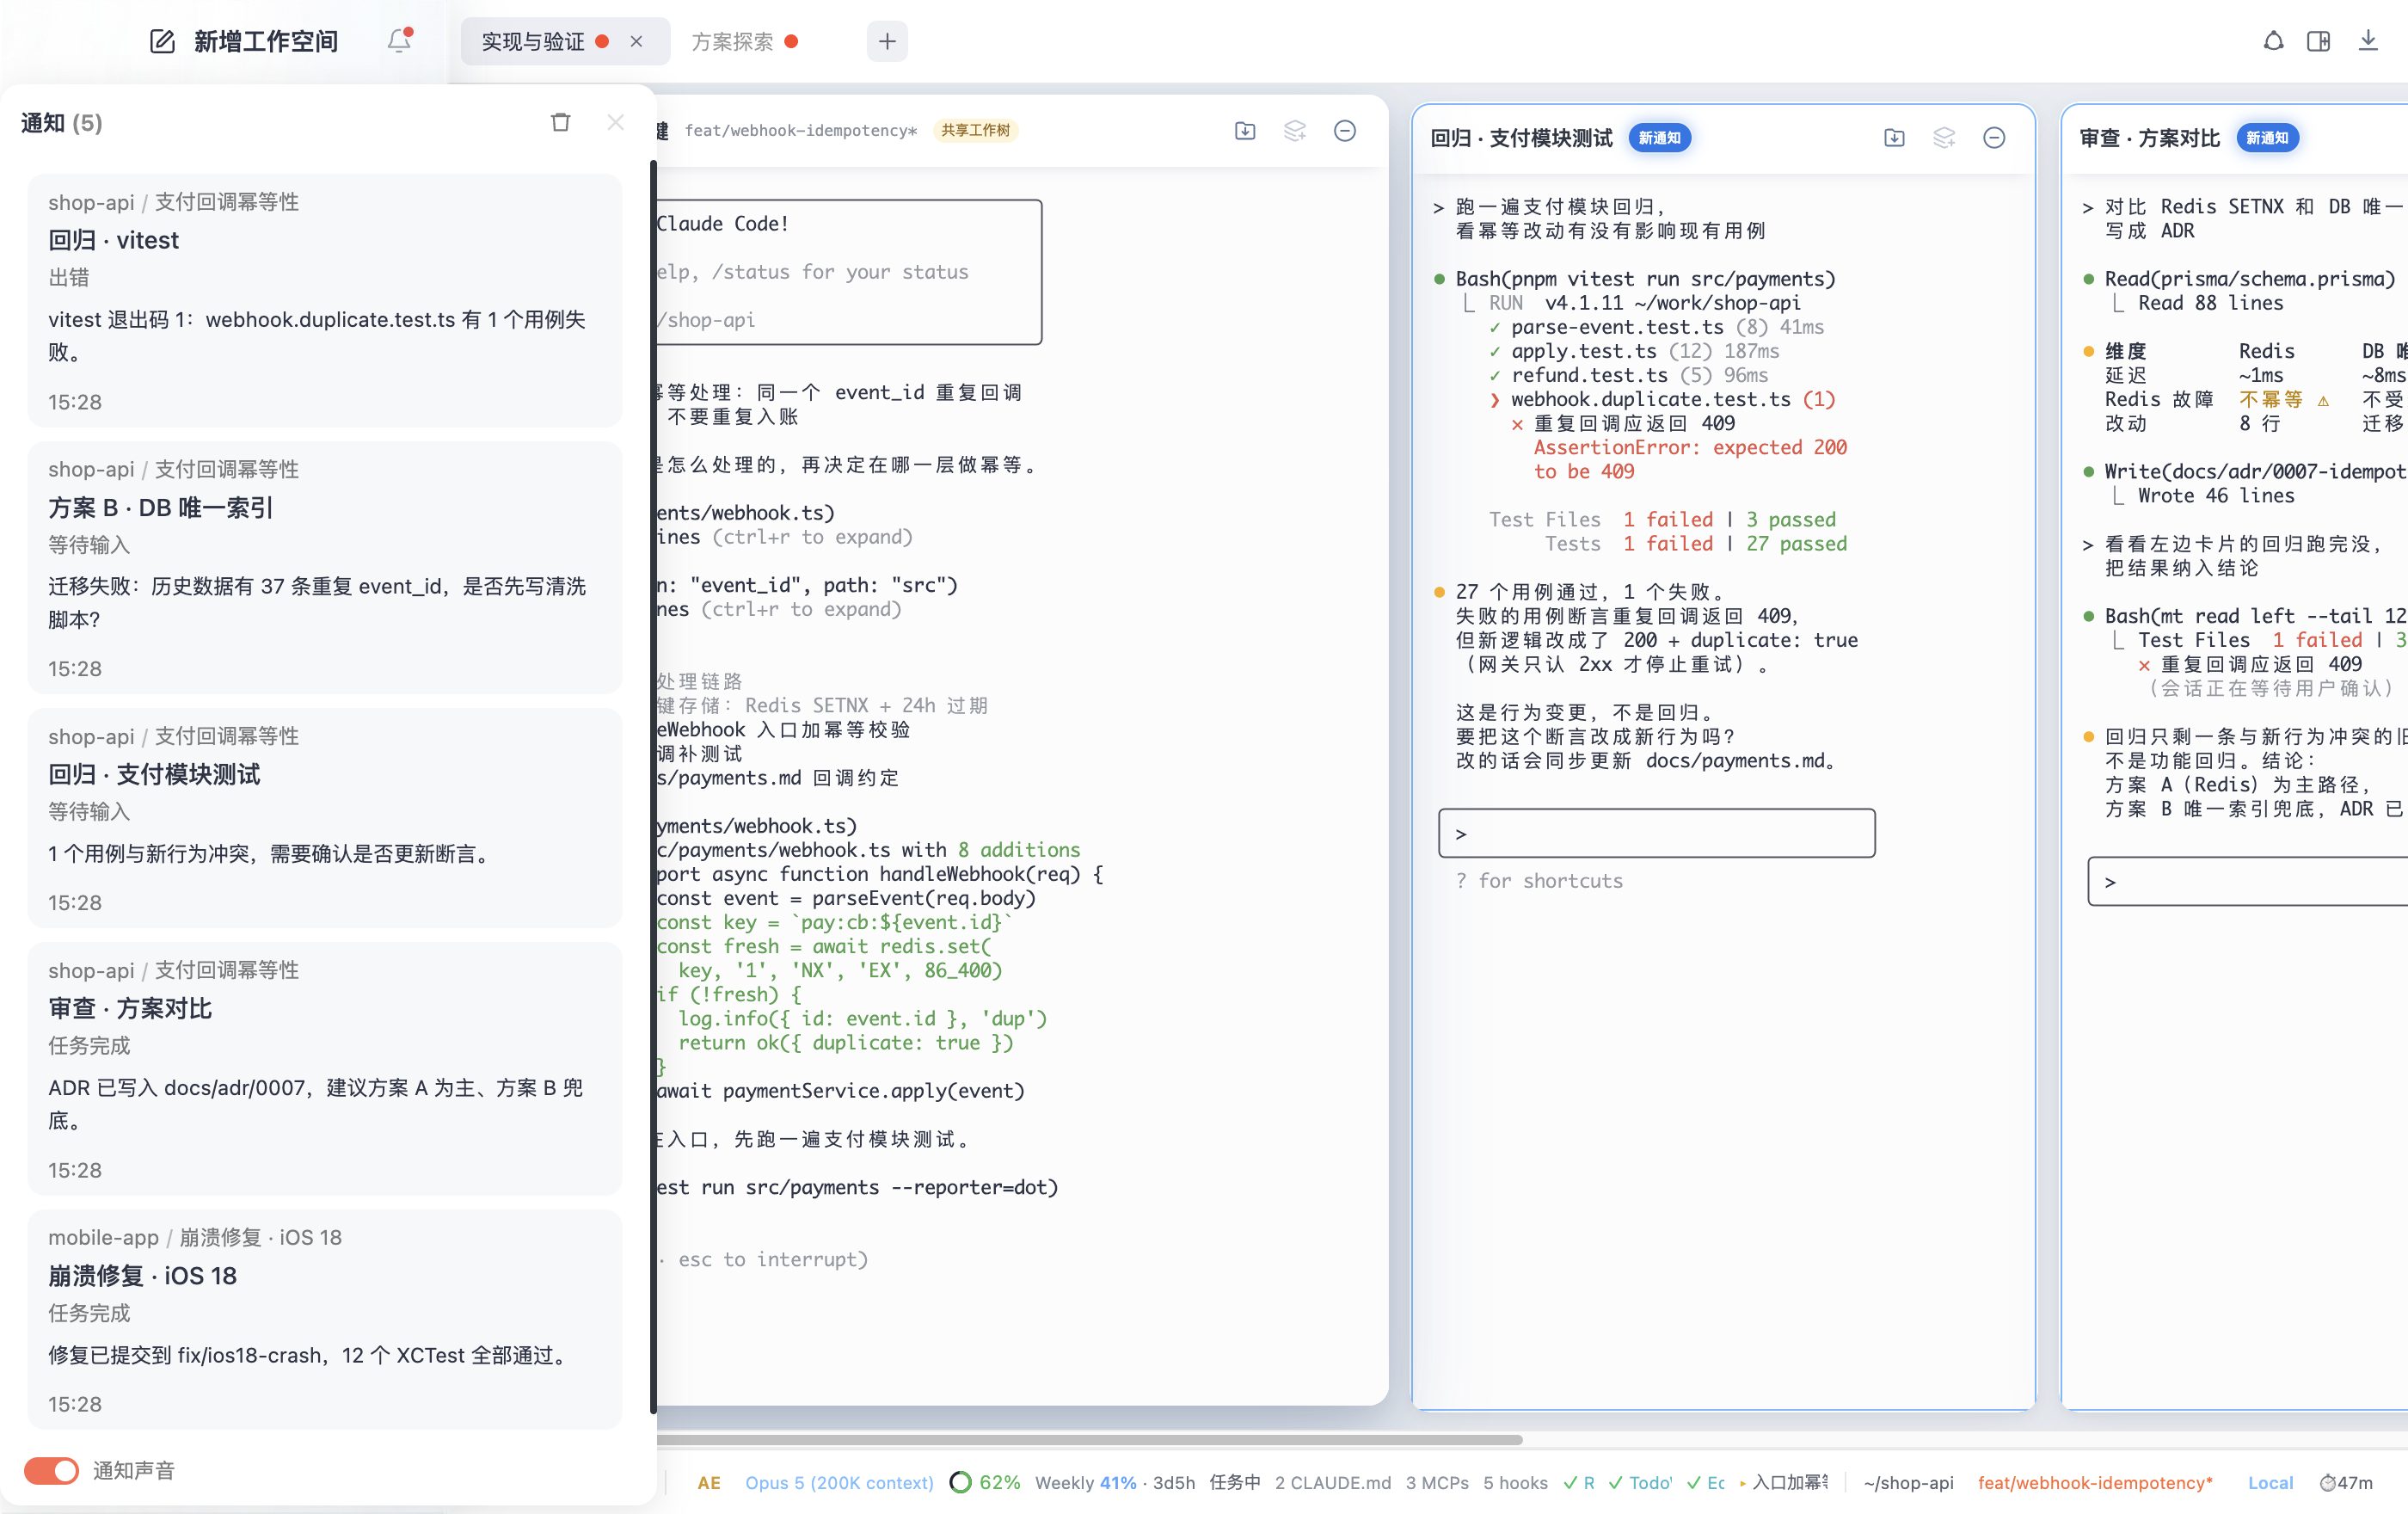Click feat/webhook-idempotency* branch label in card header

(800, 130)
